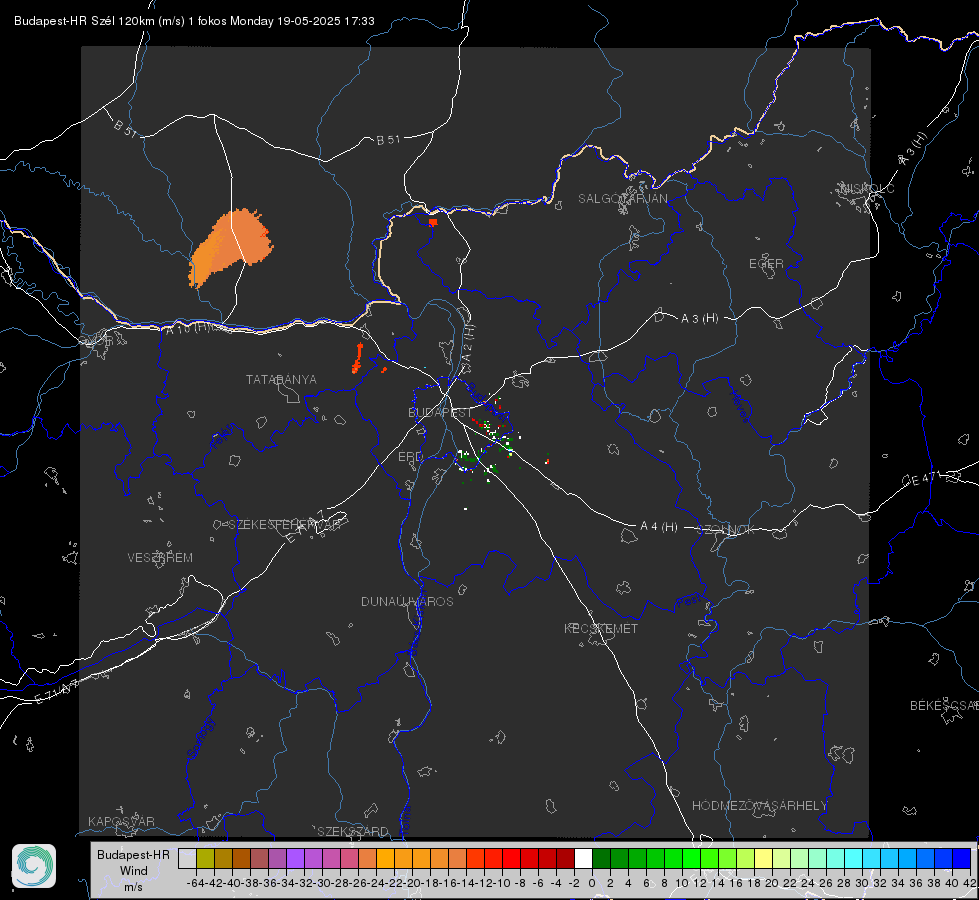Select the SALGÓTARJÁN city label

coord(622,199)
